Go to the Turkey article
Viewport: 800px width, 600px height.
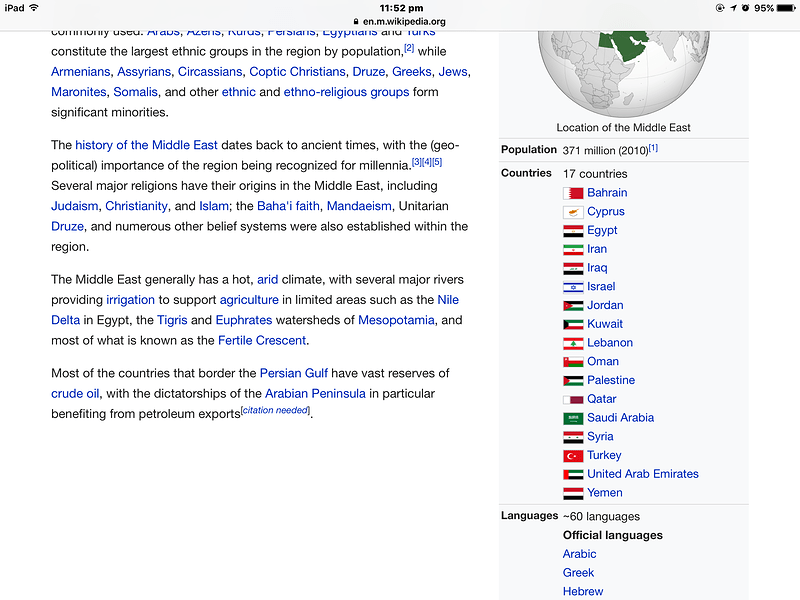click(604, 455)
